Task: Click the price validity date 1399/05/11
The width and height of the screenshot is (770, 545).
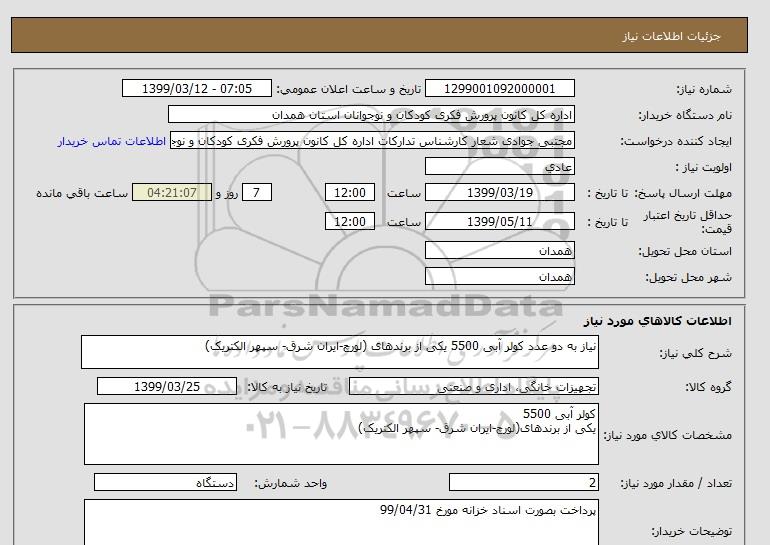Action: 499,221
